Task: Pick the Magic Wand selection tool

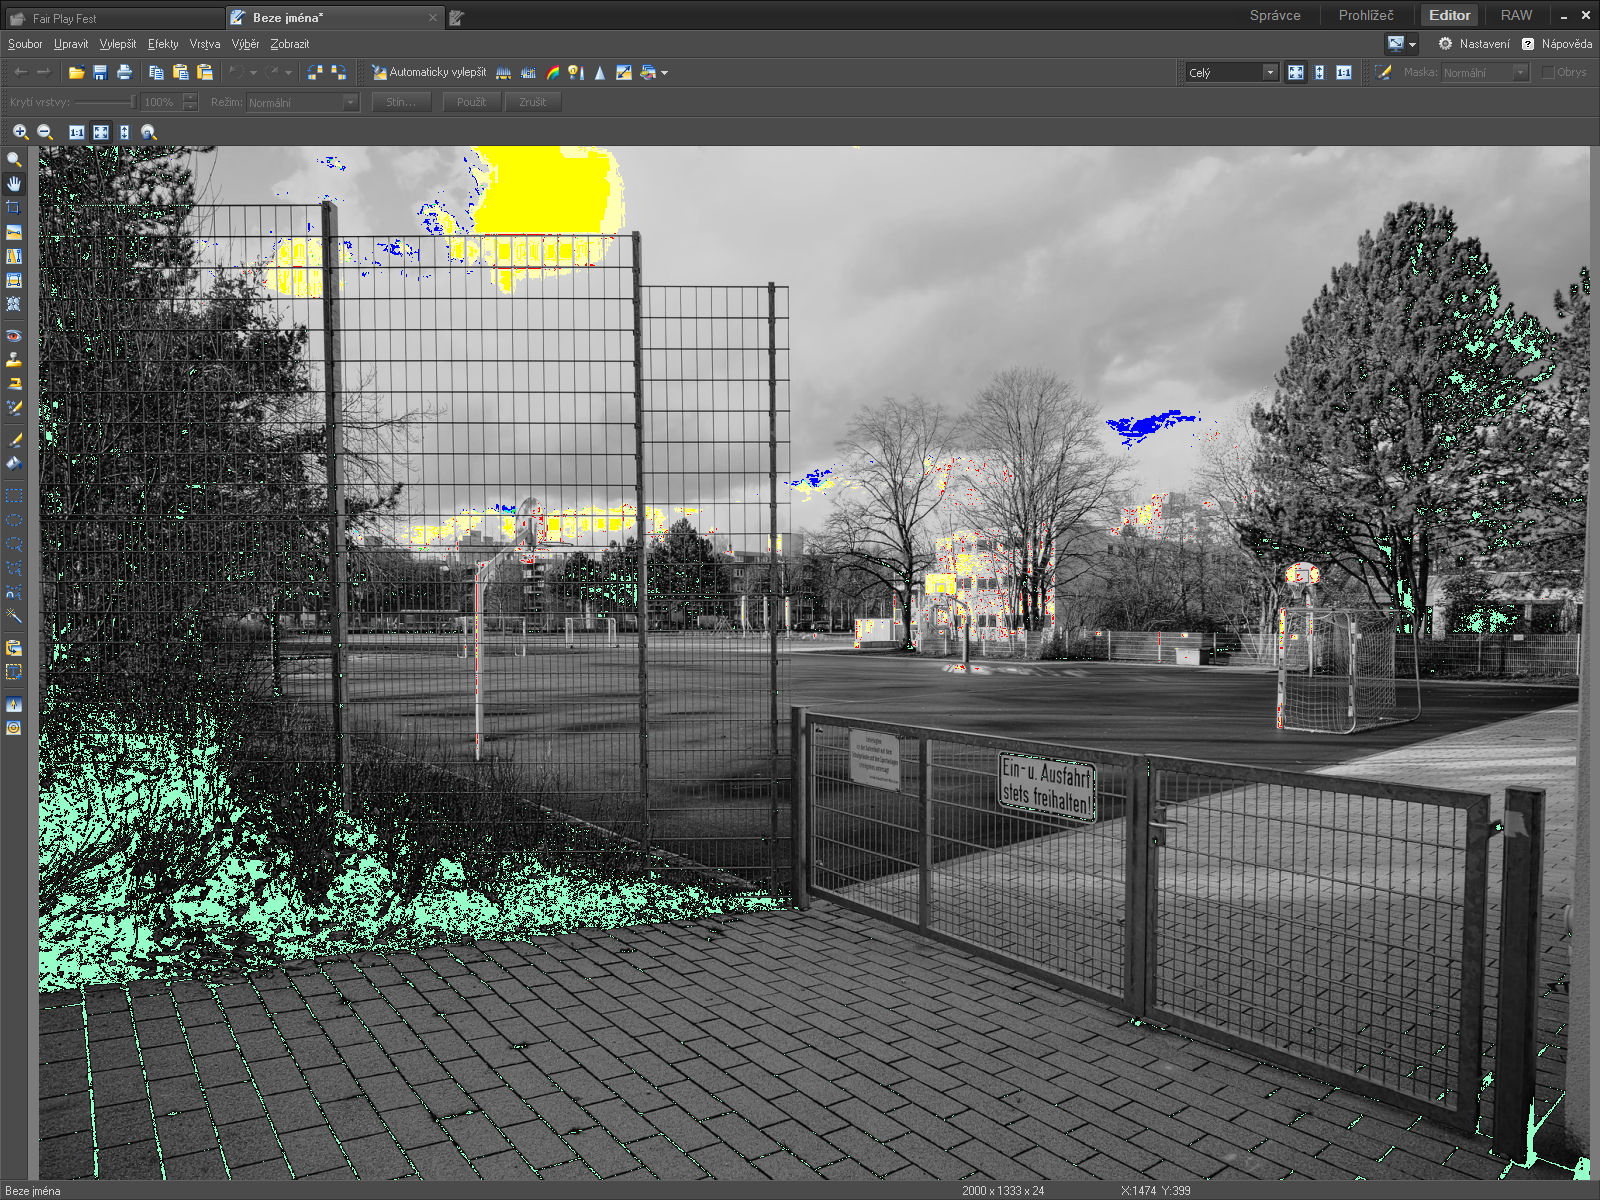Action: pos(14,616)
